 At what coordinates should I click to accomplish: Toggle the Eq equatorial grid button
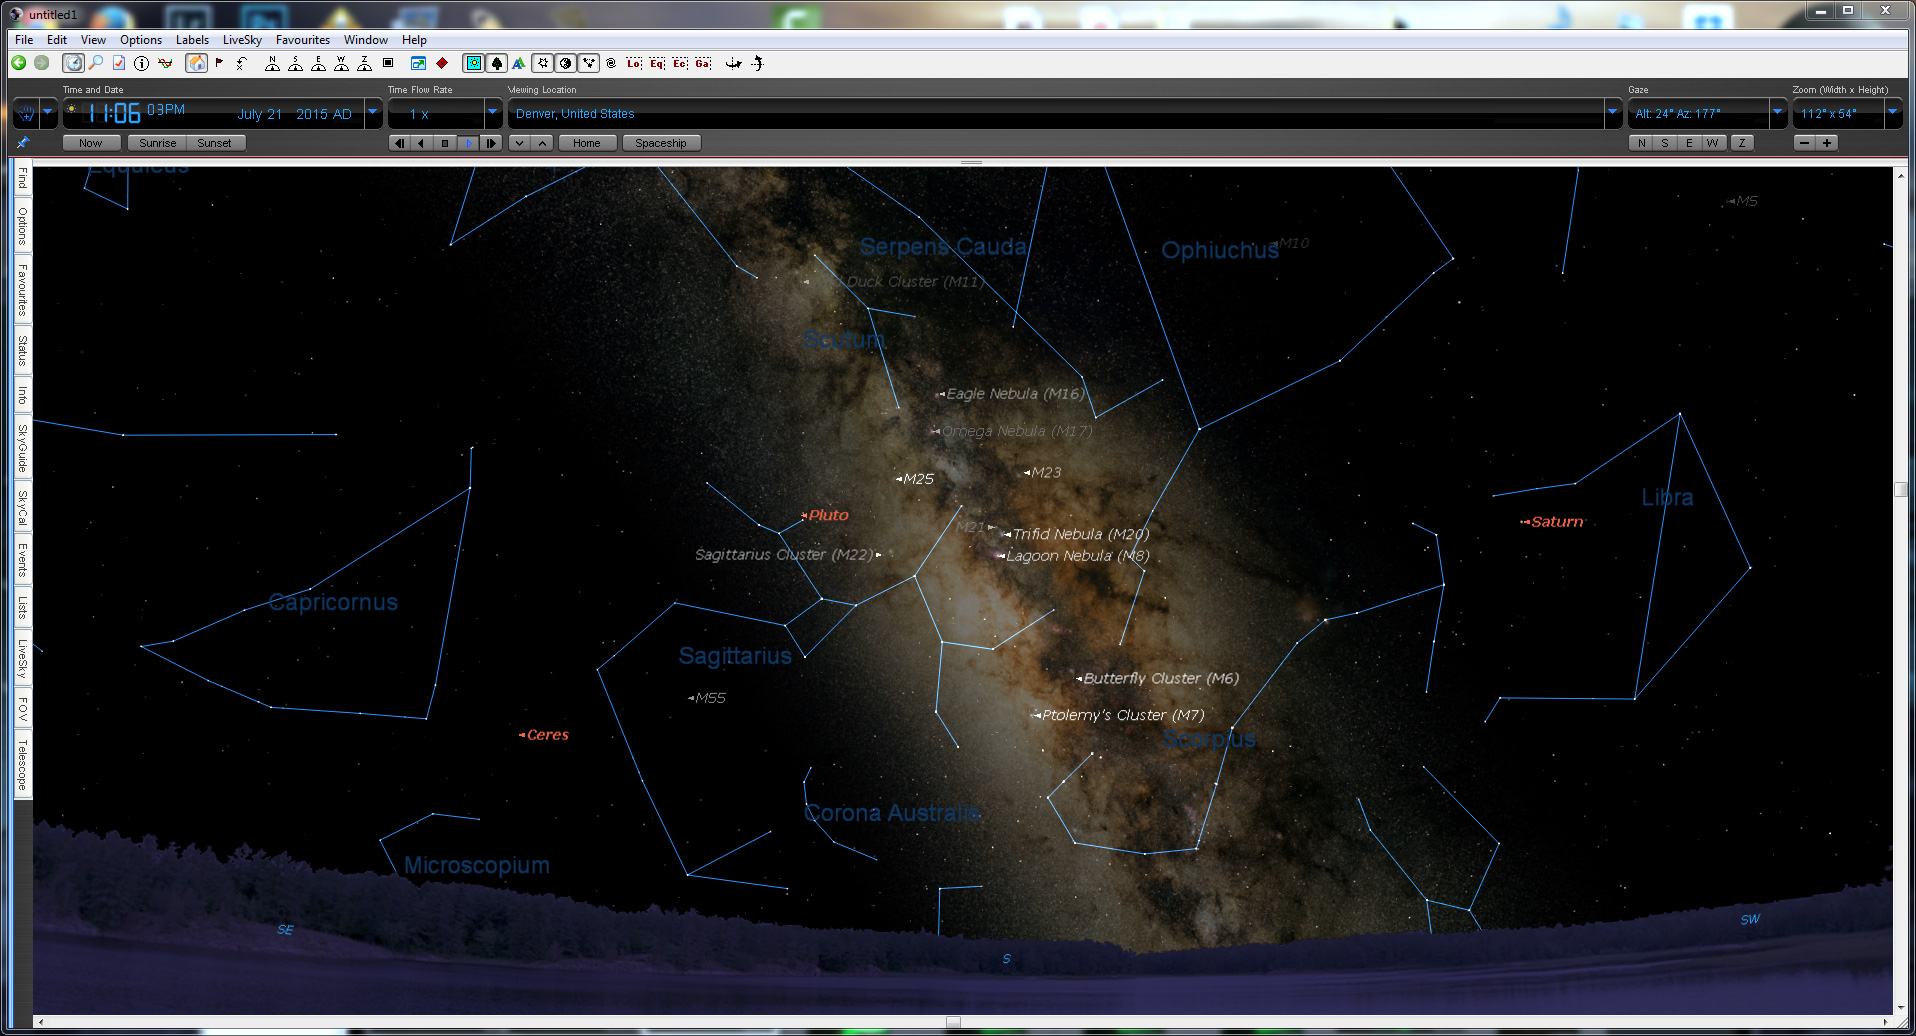coord(657,63)
